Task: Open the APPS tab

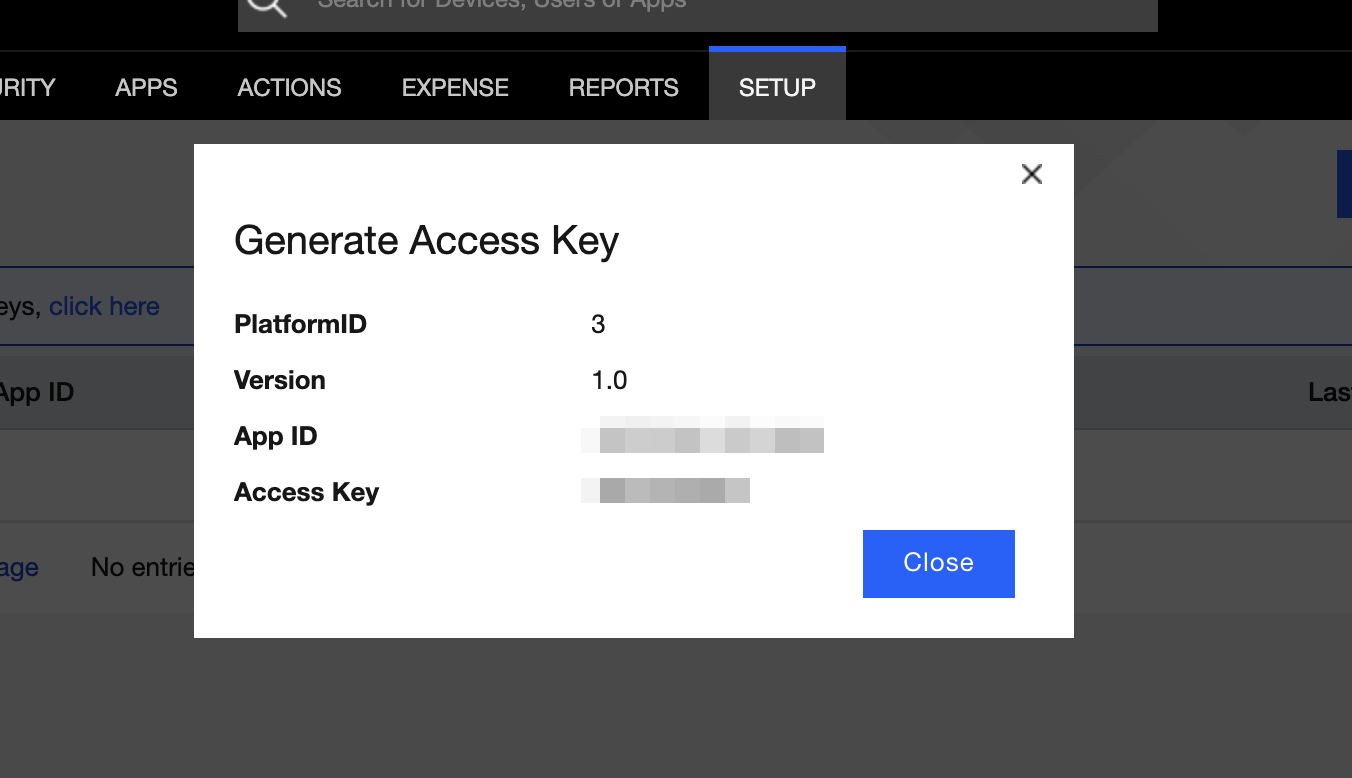Action: click(x=146, y=88)
